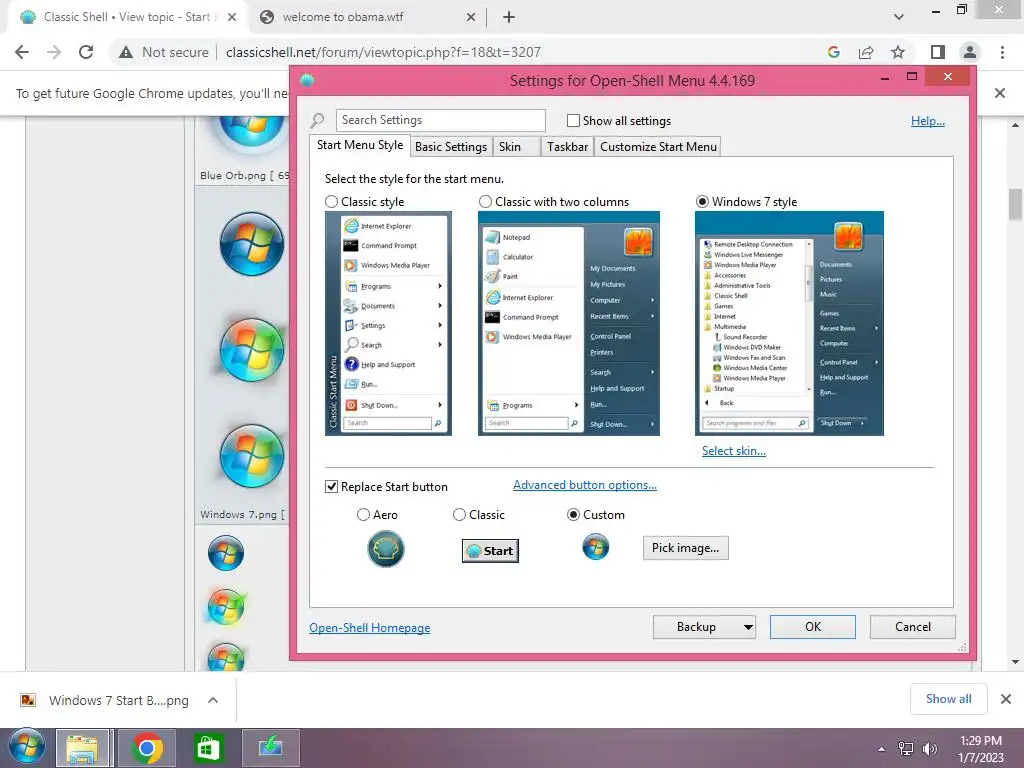Screen dimensions: 1024x768
Task: Click the browser page vertical scrollbar thumb
Action: [1015, 204]
